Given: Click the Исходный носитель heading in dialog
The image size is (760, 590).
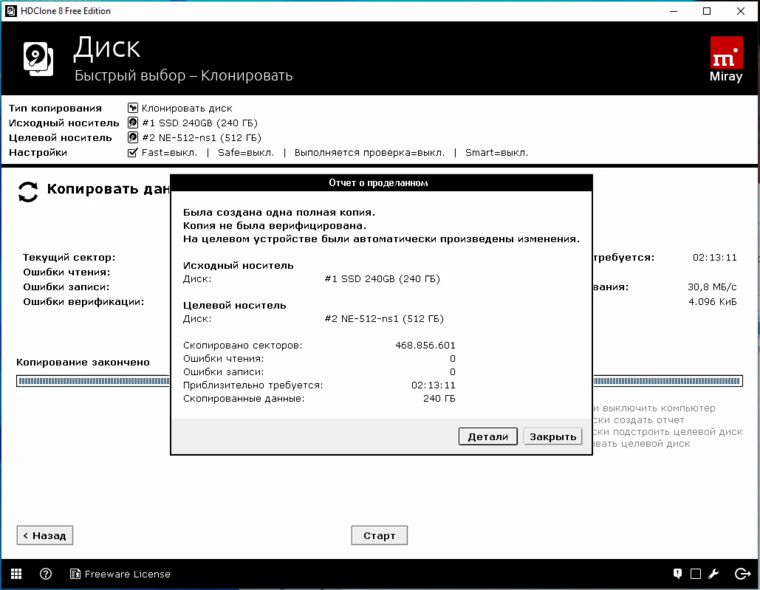Looking at the screenshot, I should (x=238, y=266).
